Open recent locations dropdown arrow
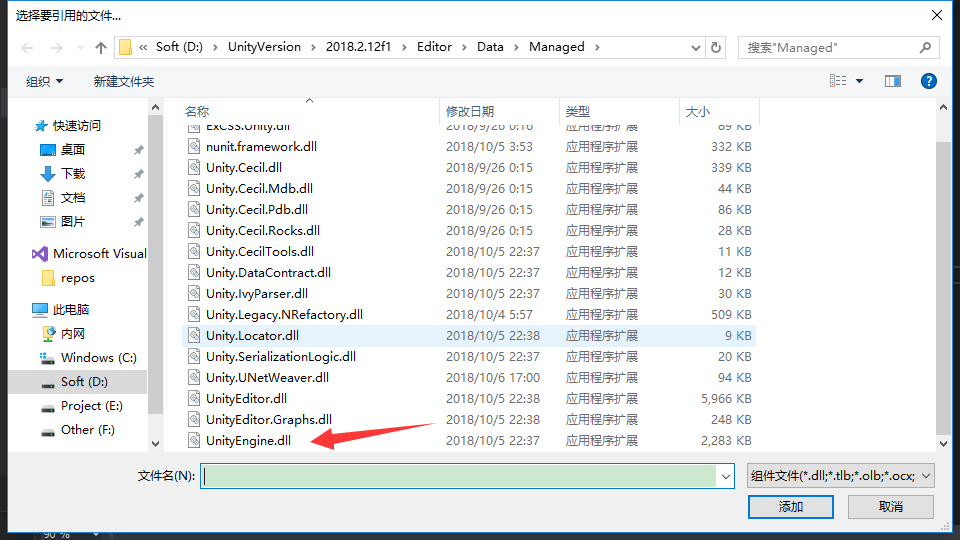Screen dimensions: 960x540 click(80, 48)
